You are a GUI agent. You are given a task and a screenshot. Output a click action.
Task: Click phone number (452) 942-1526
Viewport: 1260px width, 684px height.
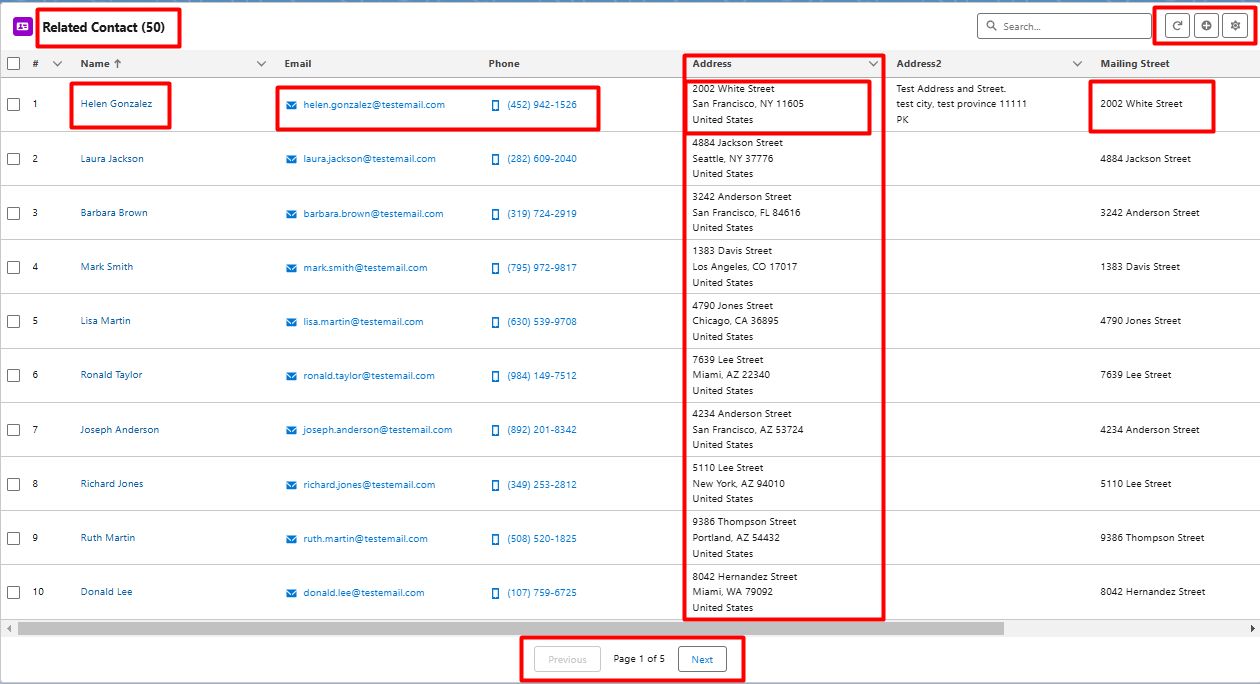pyautogui.click(x=542, y=105)
